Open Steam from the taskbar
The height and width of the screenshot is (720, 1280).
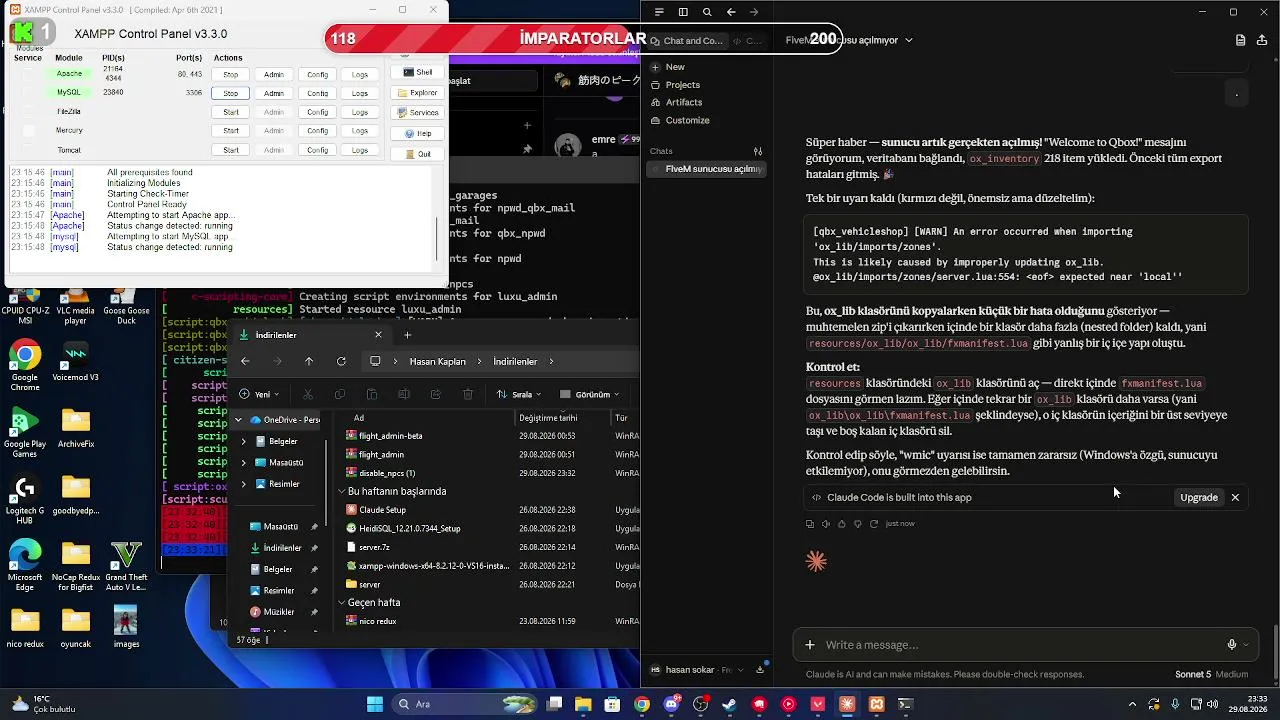pyautogui.click(x=730, y=704)
